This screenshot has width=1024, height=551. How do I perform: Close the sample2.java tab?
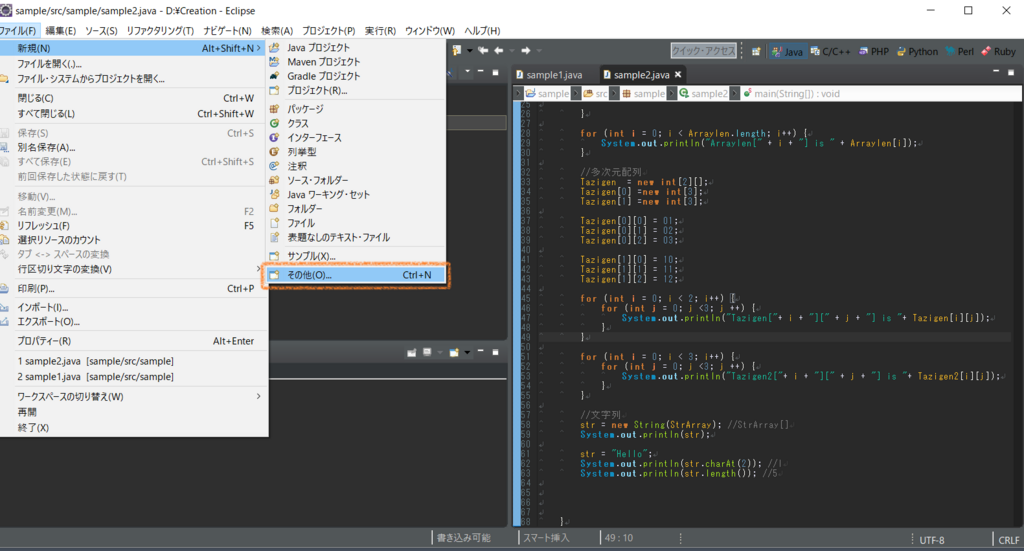679,75
